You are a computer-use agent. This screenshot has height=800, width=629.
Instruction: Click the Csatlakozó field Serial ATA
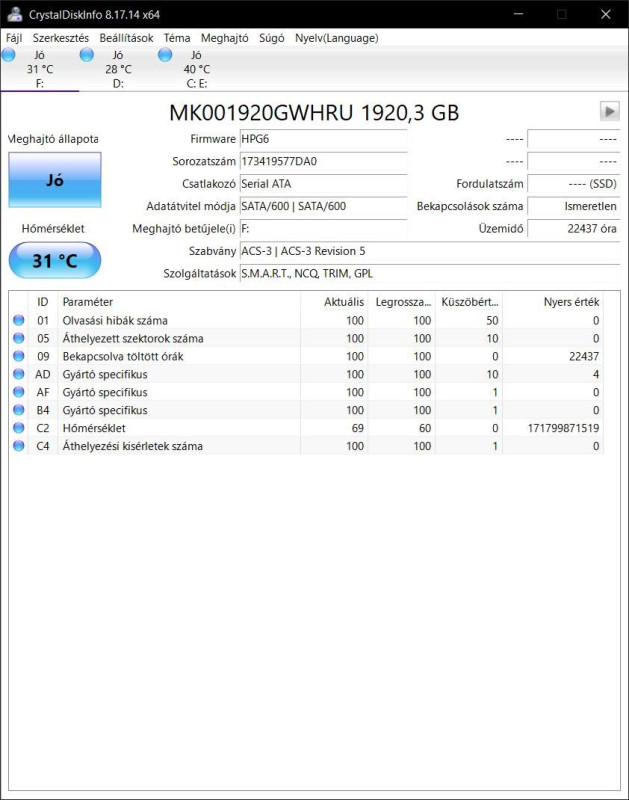(323, 184)
